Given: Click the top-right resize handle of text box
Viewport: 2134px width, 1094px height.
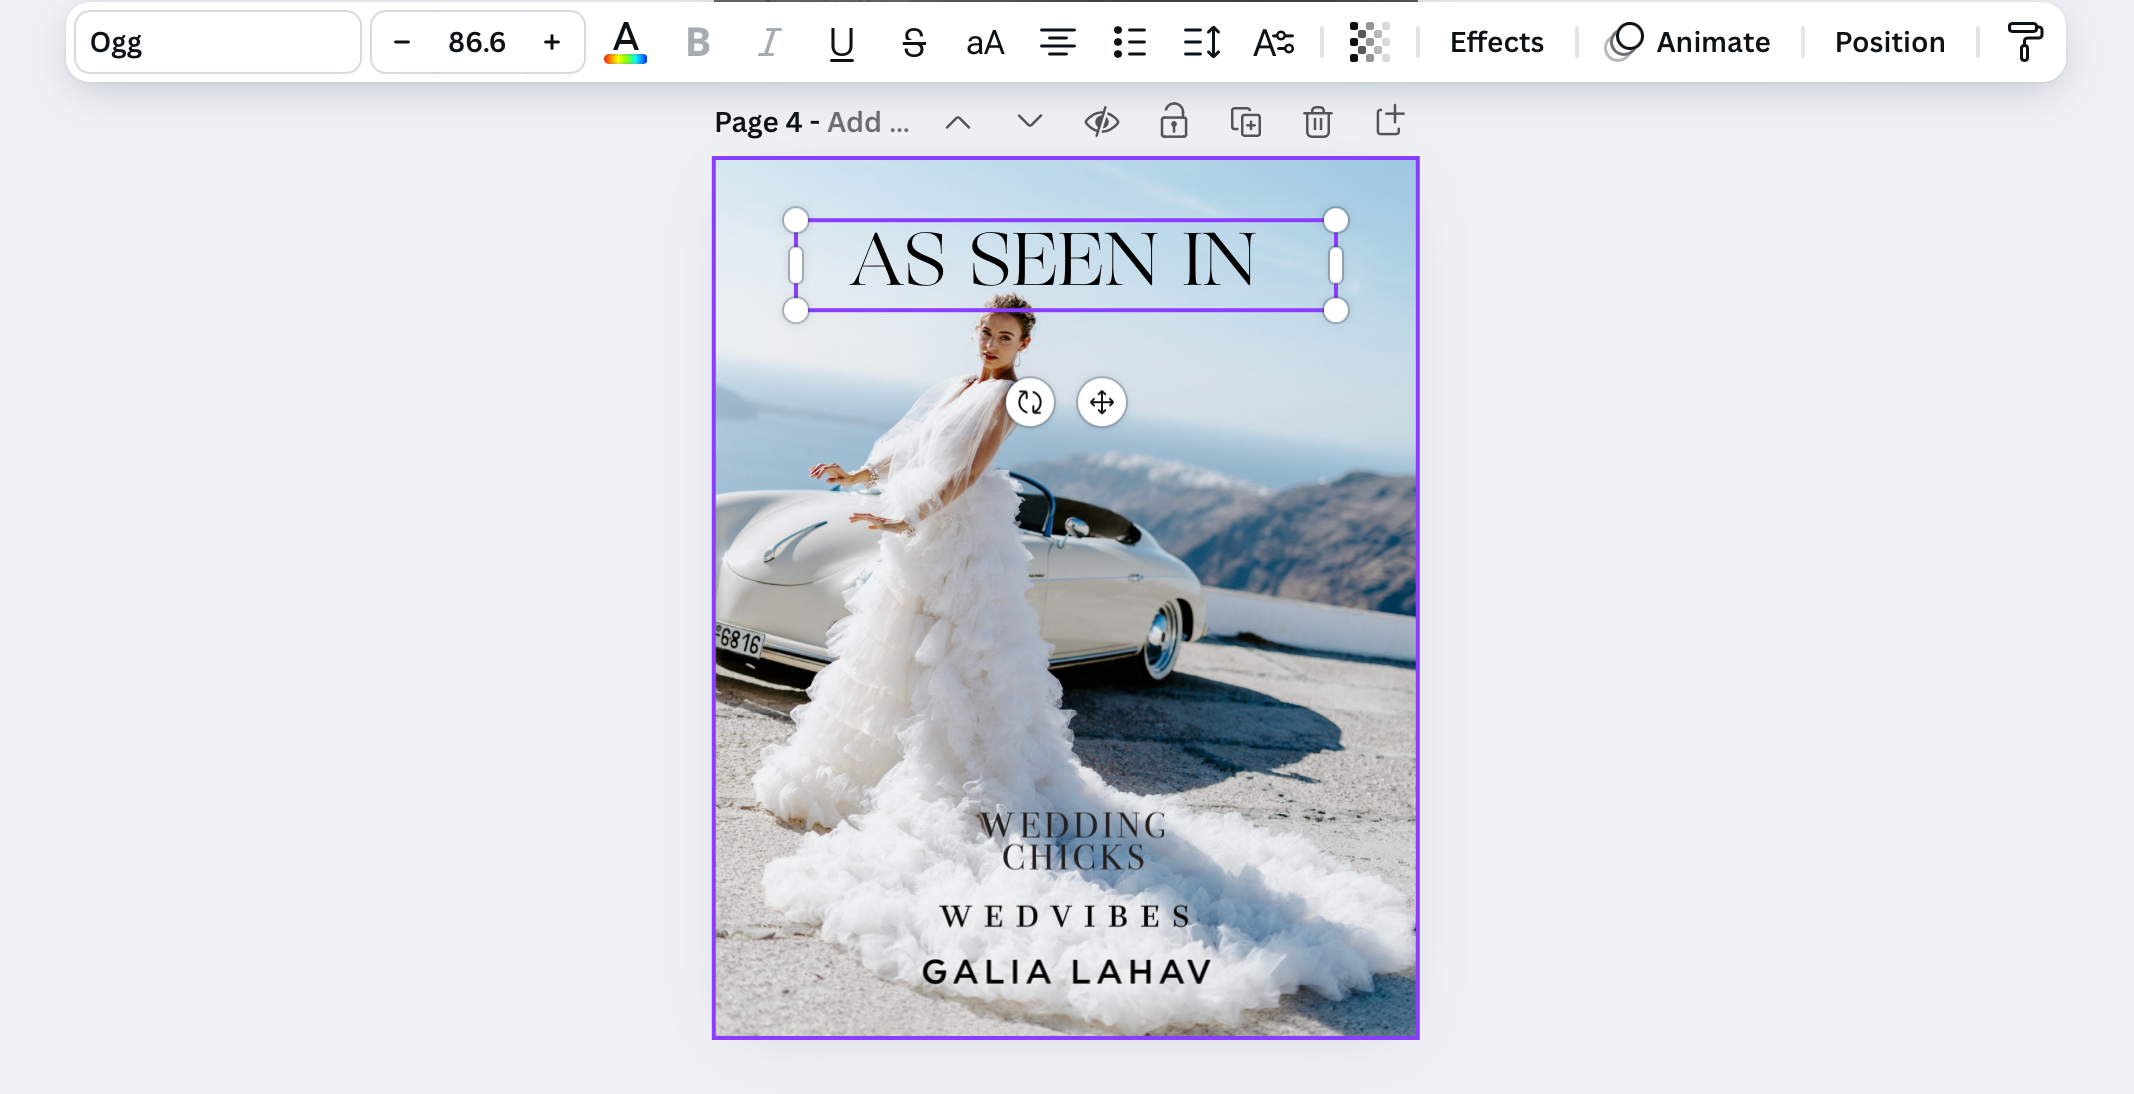Looking at the screenshot, I should point(1336,220).
